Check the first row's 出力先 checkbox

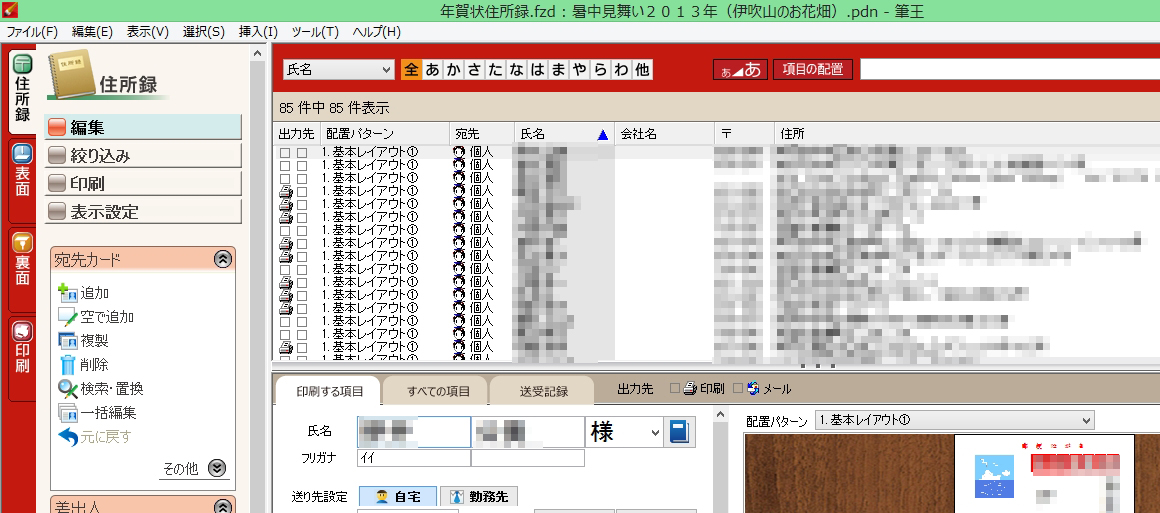285,152
